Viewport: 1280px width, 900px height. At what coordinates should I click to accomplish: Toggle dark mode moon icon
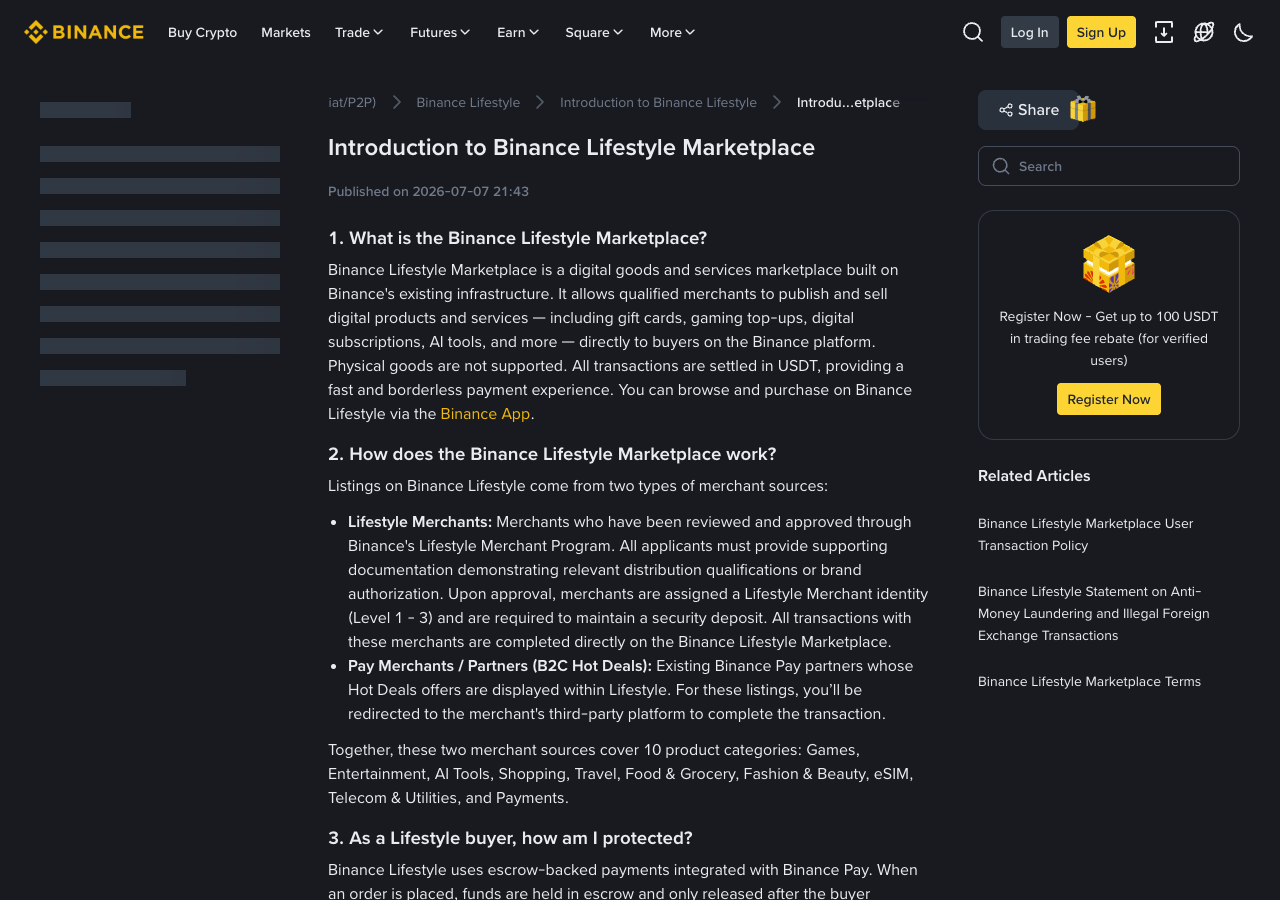(x=1244, y=32)
